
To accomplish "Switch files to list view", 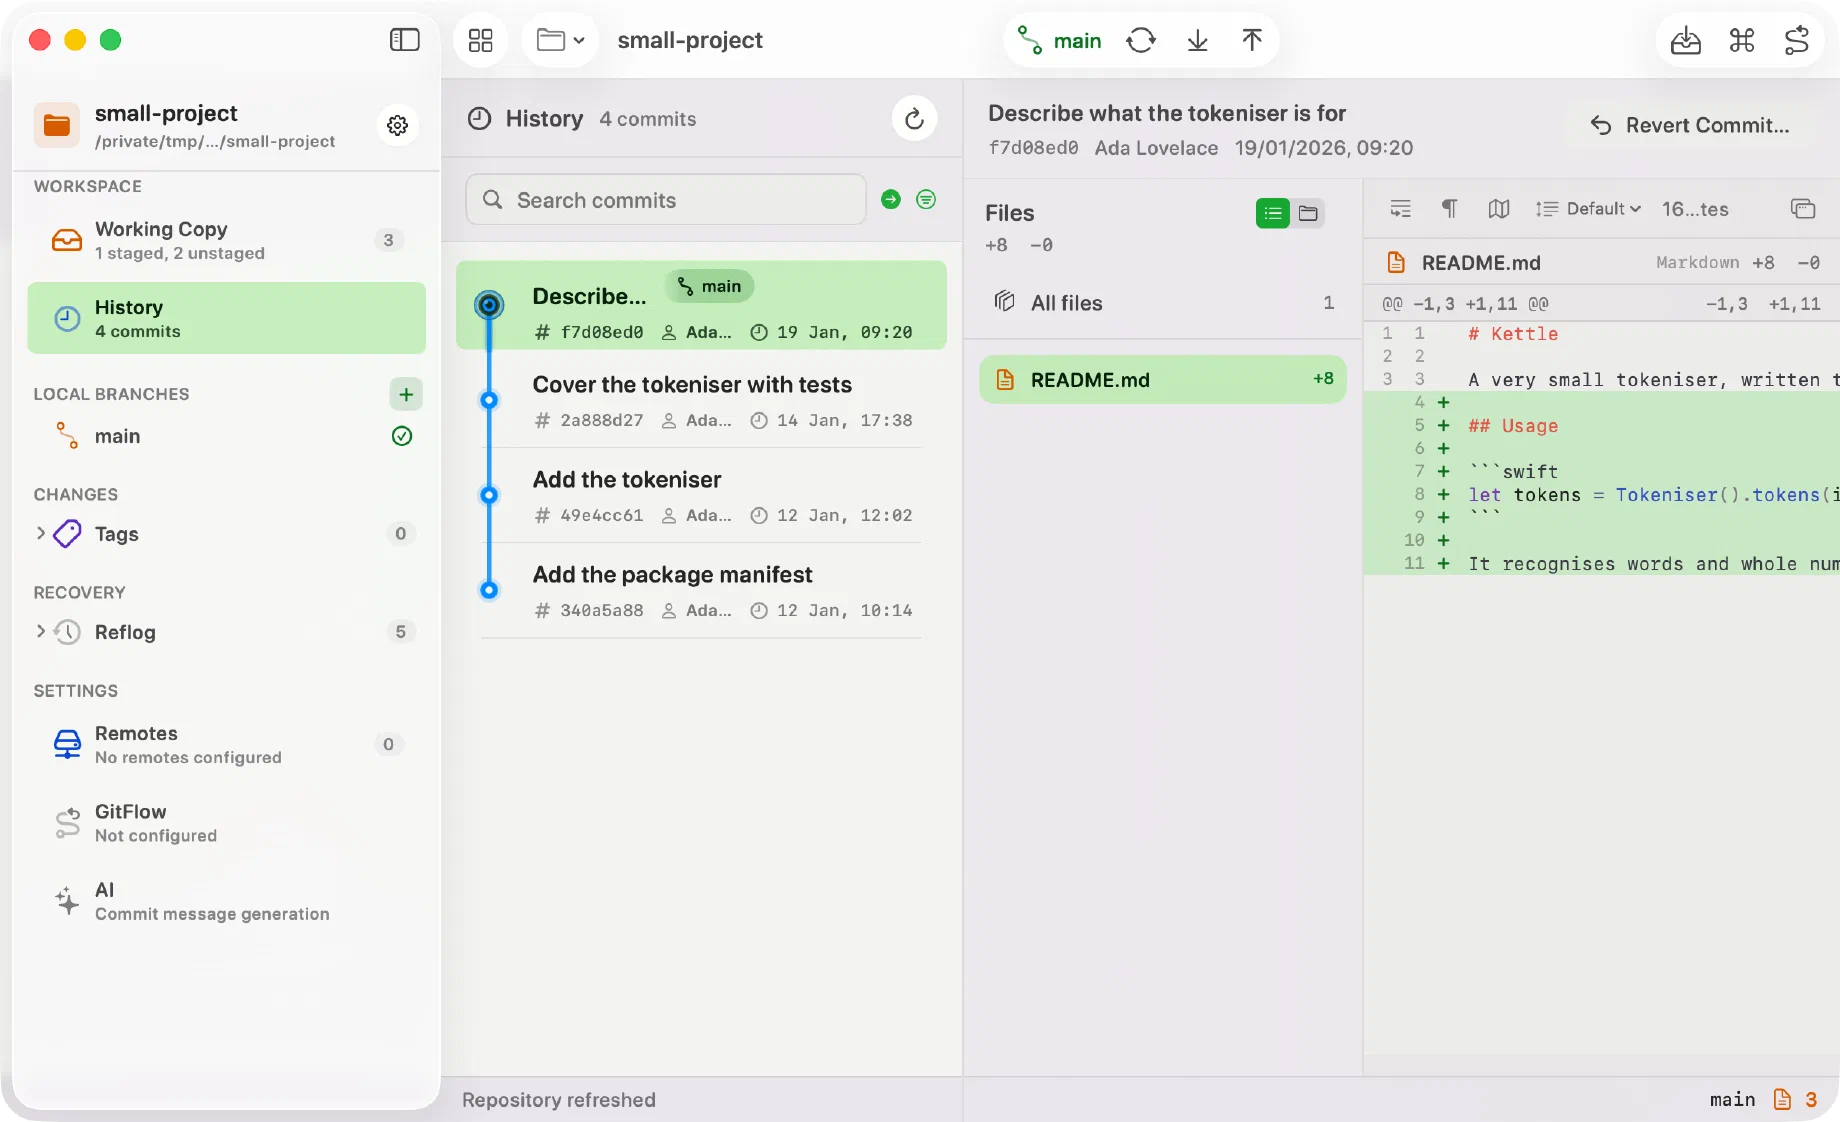I will pos(1272,213).
